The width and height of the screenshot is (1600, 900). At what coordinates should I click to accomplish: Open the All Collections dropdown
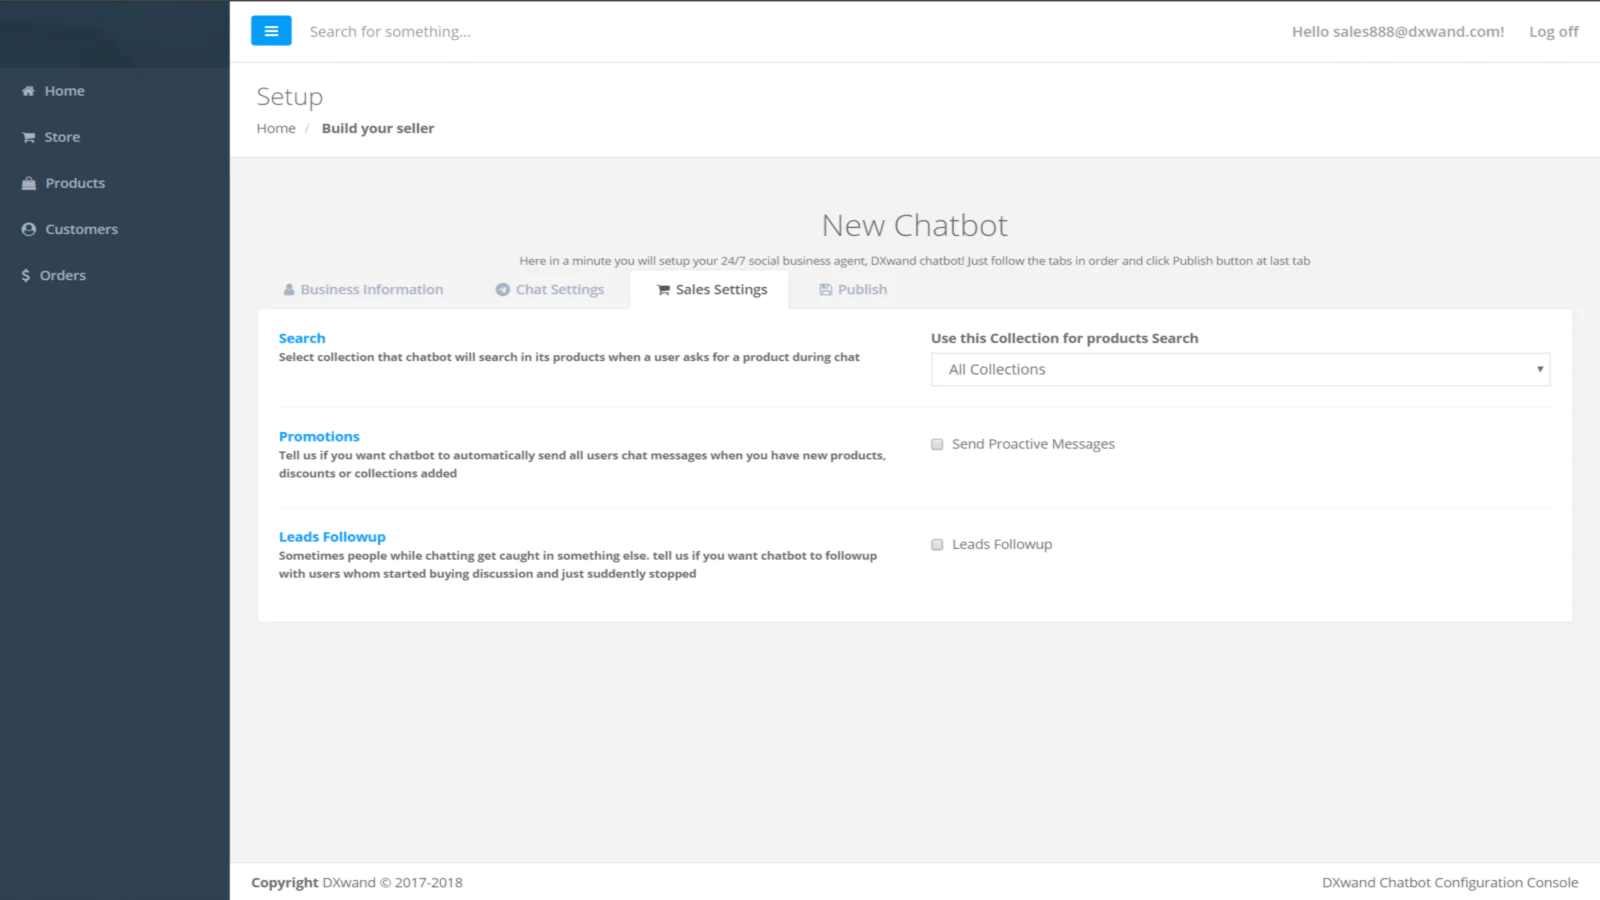[1238, 370]
